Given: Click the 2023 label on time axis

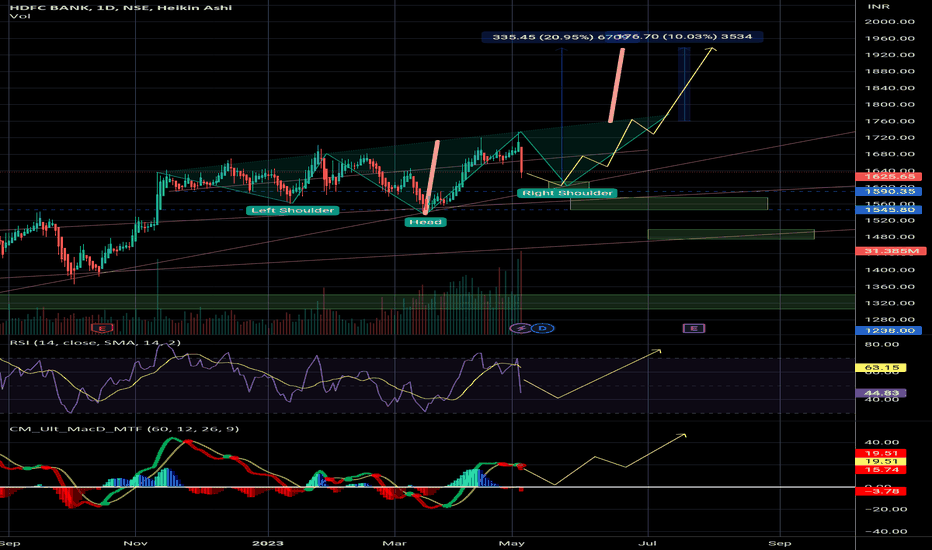Looking at the screenshot, I should (268, 543).
